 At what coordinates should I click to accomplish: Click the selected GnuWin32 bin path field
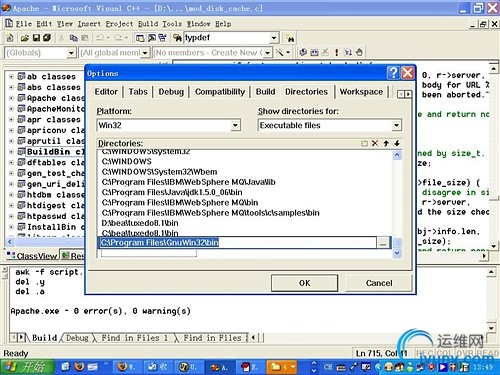(x=238, y=243)
